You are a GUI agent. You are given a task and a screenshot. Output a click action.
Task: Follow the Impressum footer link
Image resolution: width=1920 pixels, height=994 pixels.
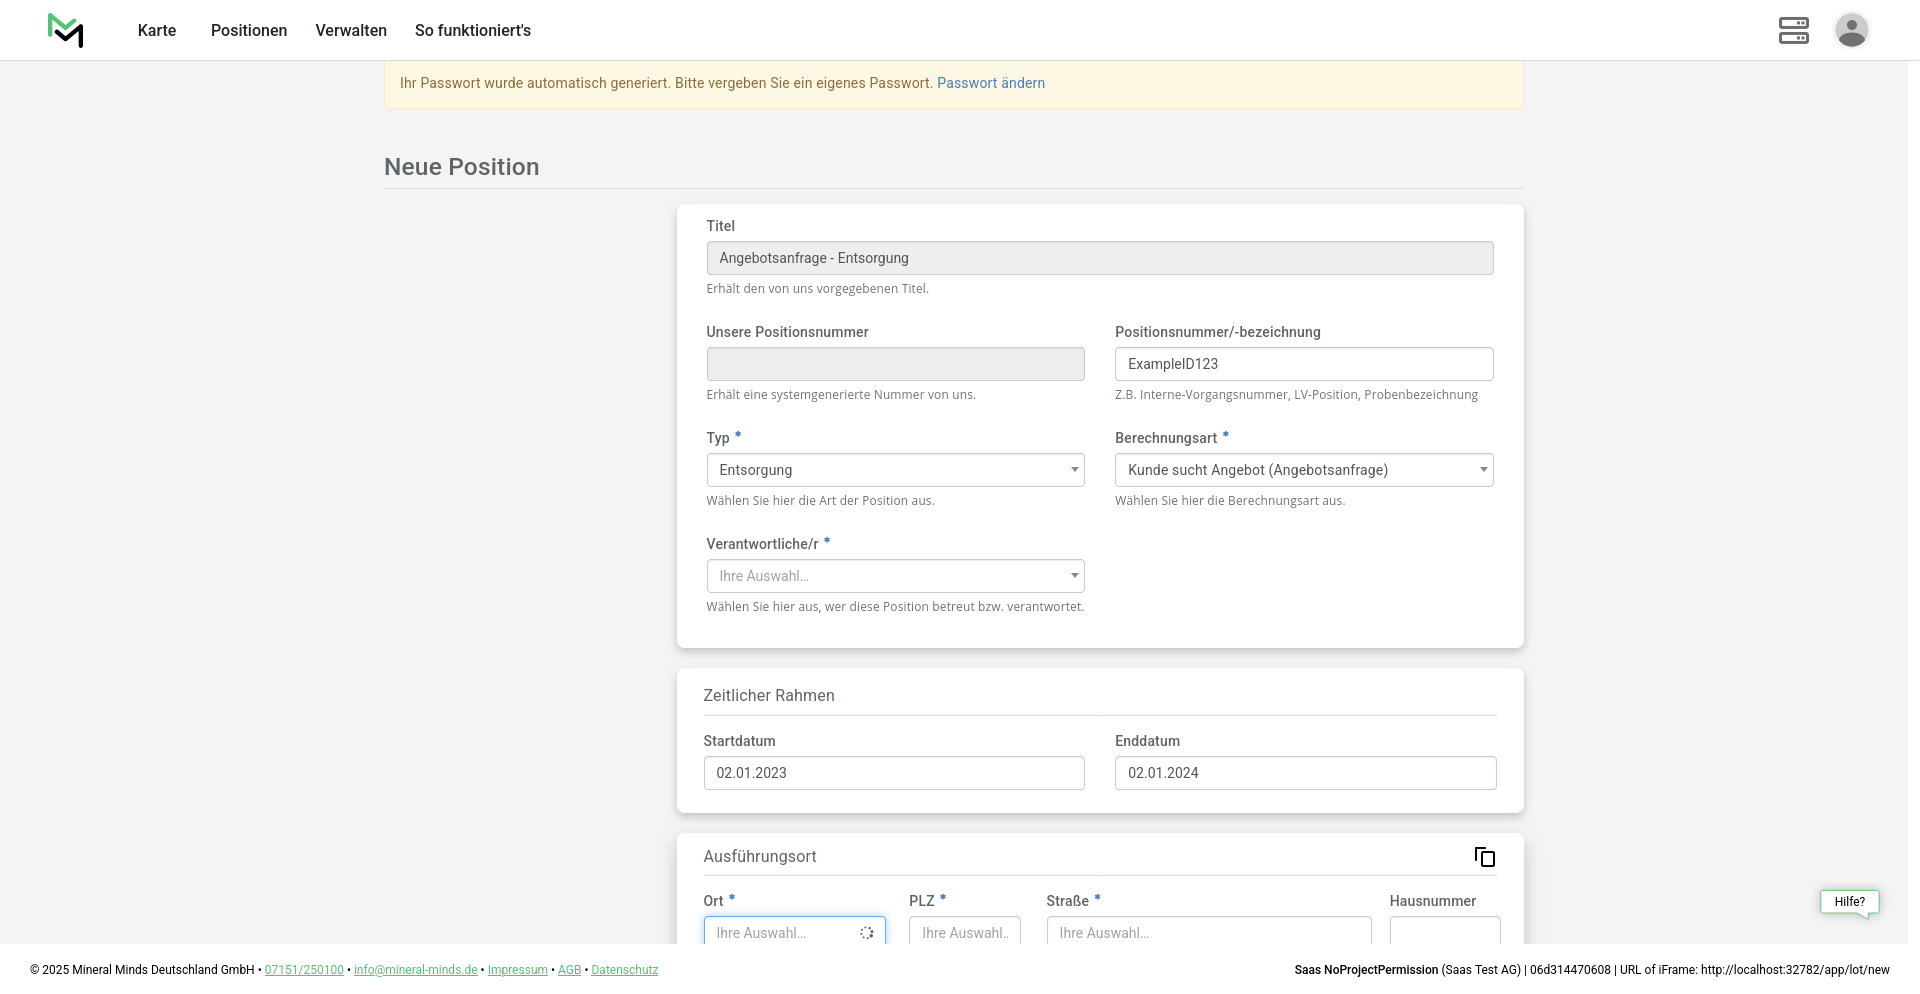tap(517, 970)
